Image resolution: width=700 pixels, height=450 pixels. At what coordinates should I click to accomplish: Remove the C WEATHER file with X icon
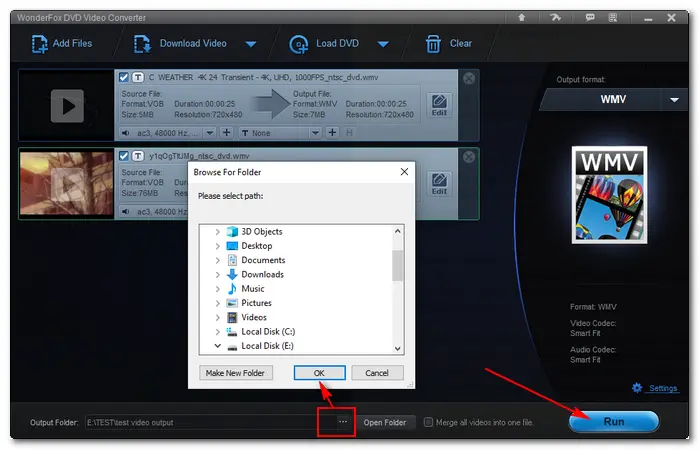click(469, 78)
